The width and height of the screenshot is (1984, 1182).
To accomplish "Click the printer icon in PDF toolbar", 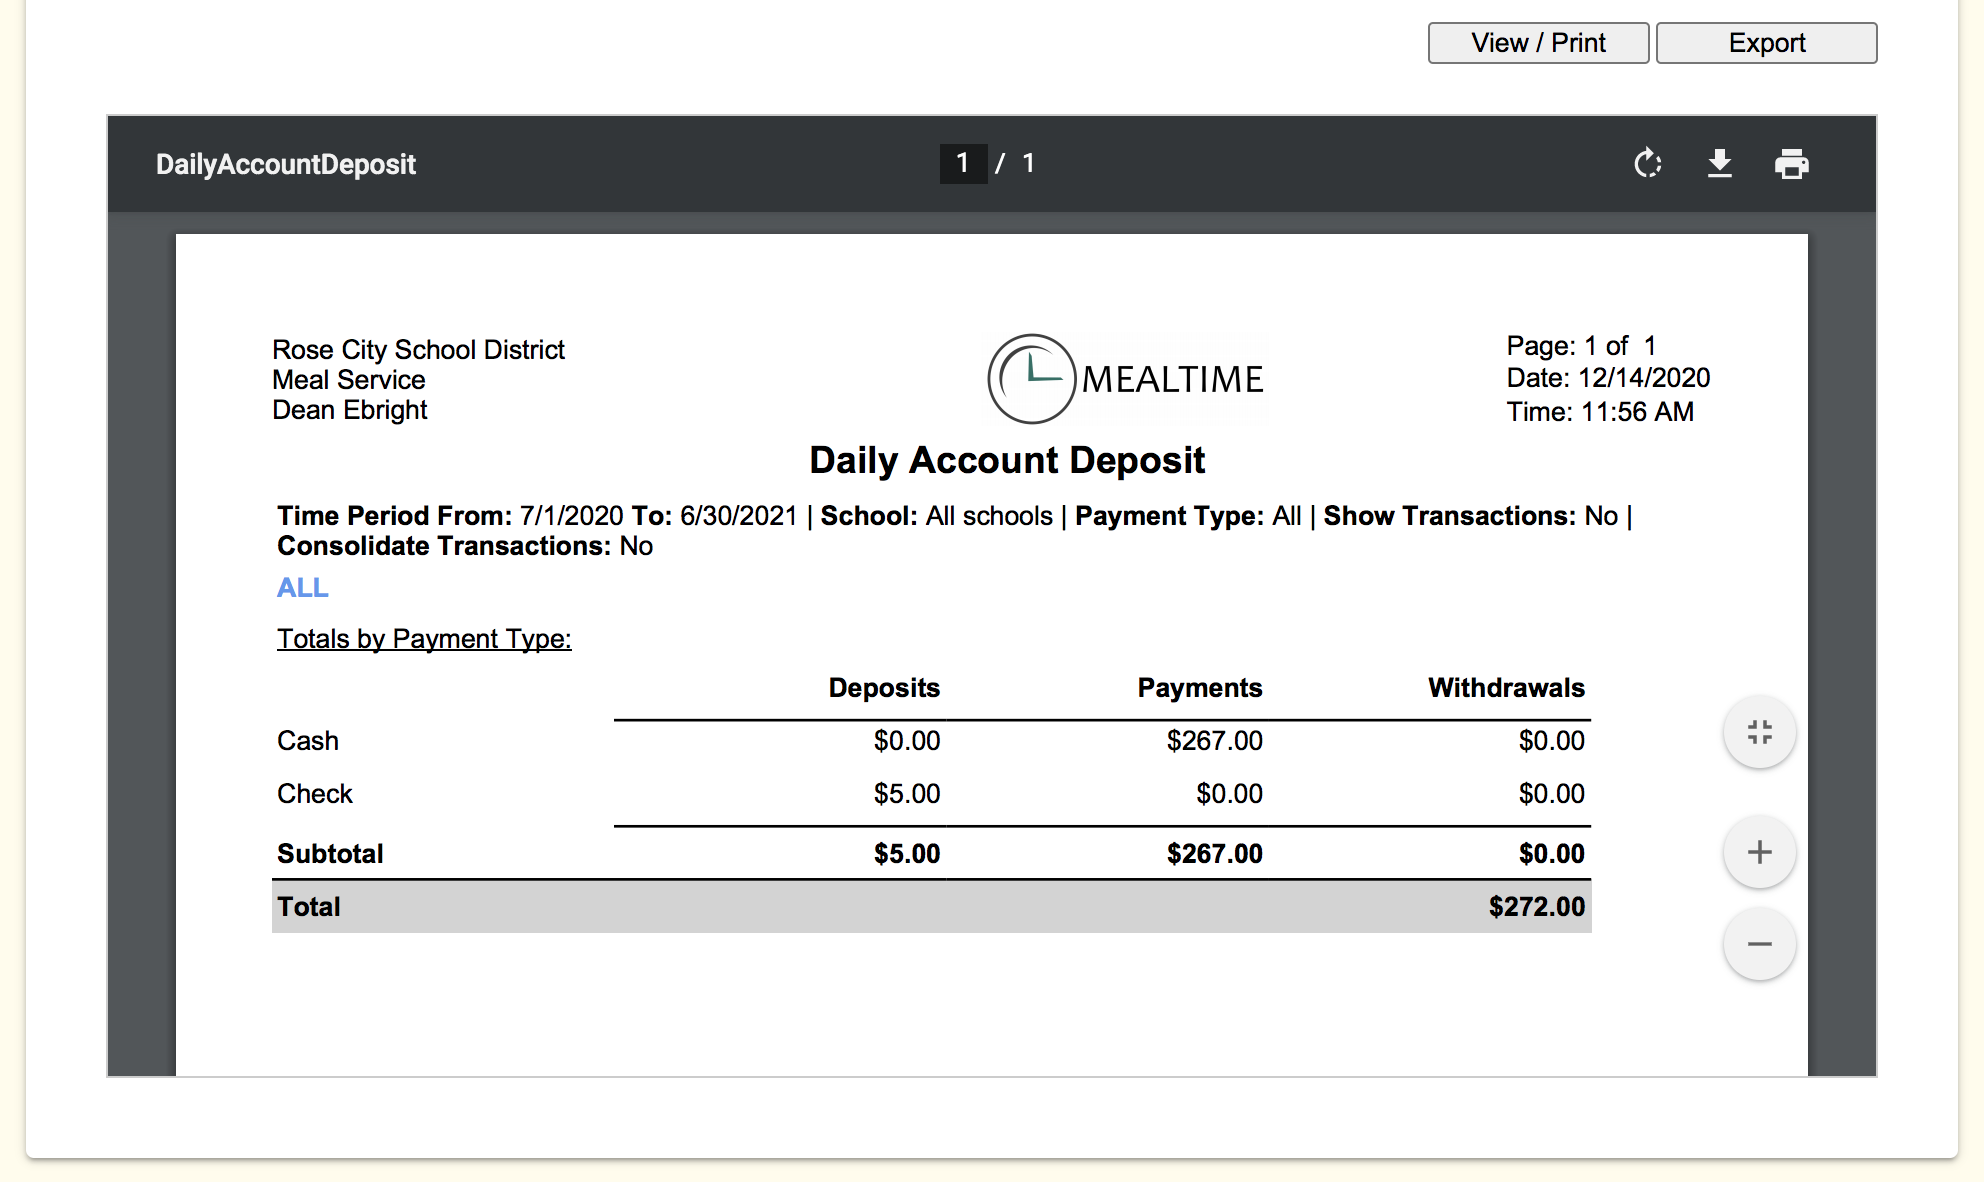I will tap(1791, 163).
